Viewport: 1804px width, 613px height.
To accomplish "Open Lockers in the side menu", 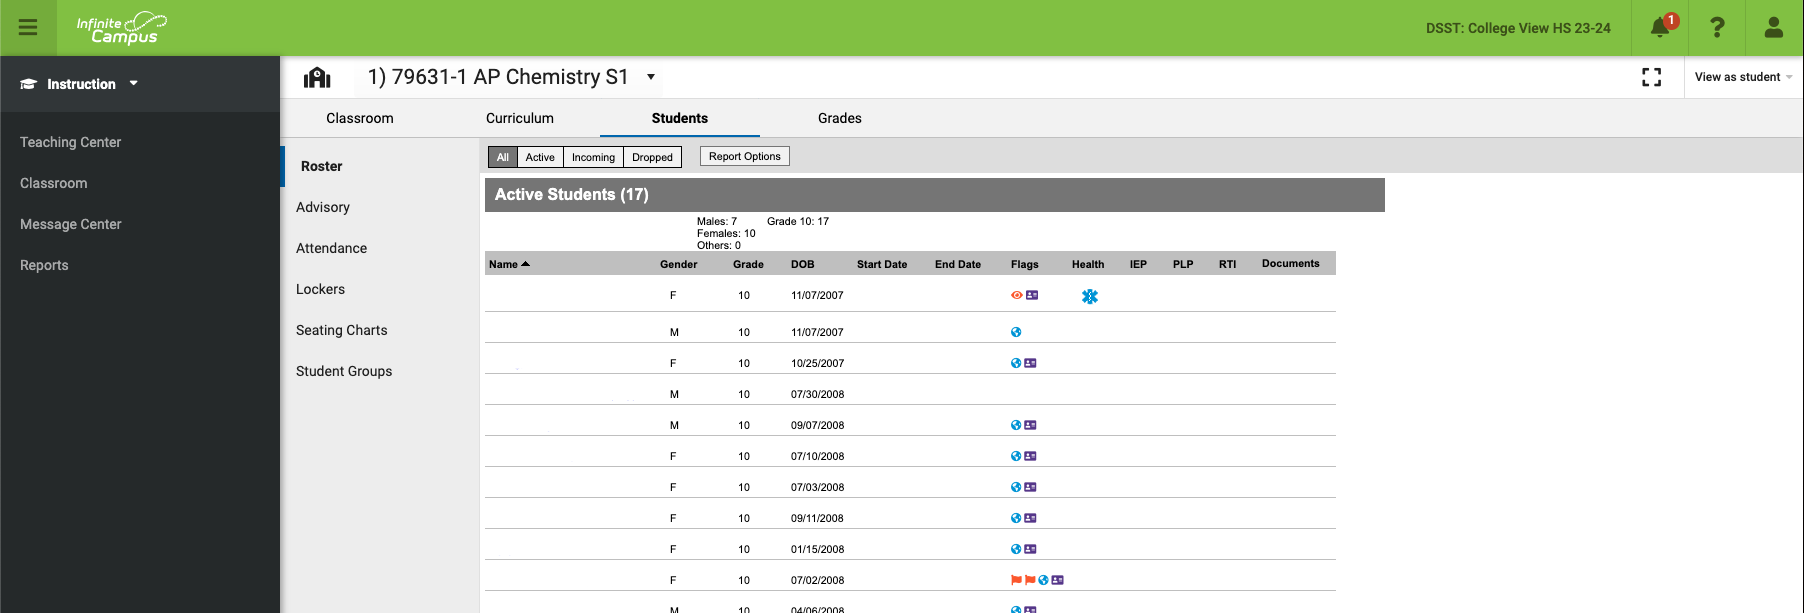I will [x=320, y=289].
